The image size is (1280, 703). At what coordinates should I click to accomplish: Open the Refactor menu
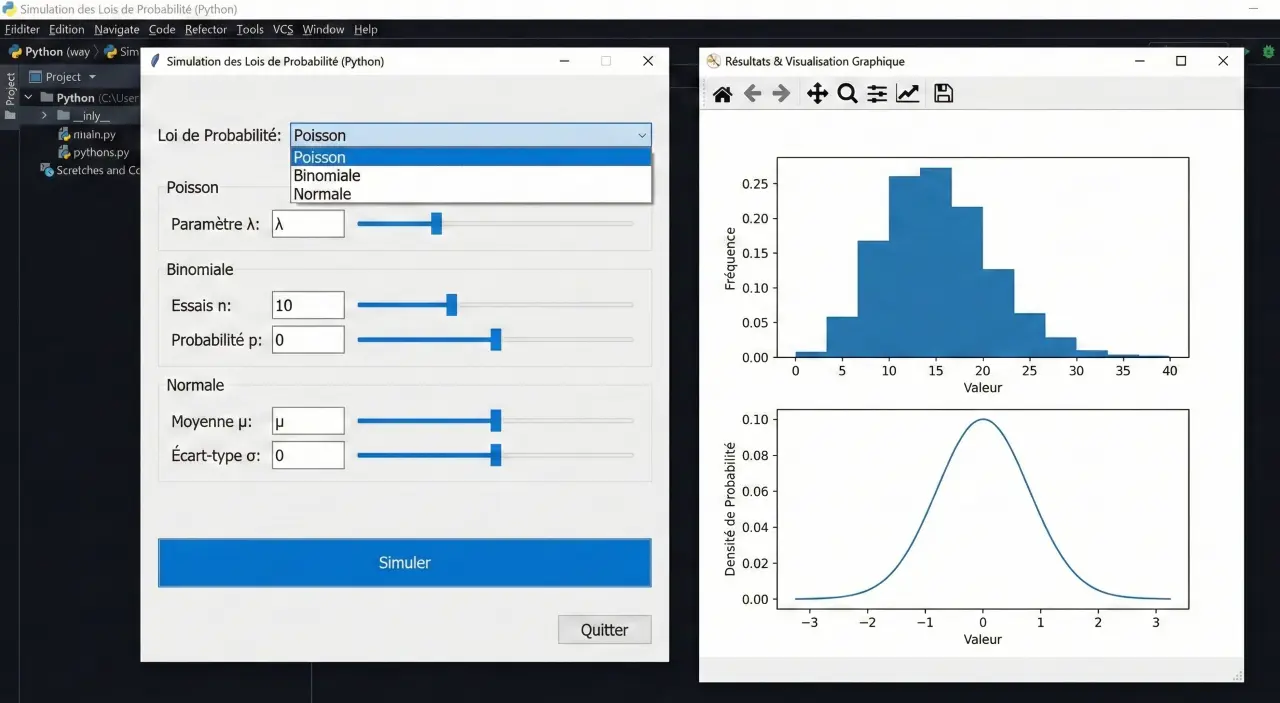pos(206,29)
